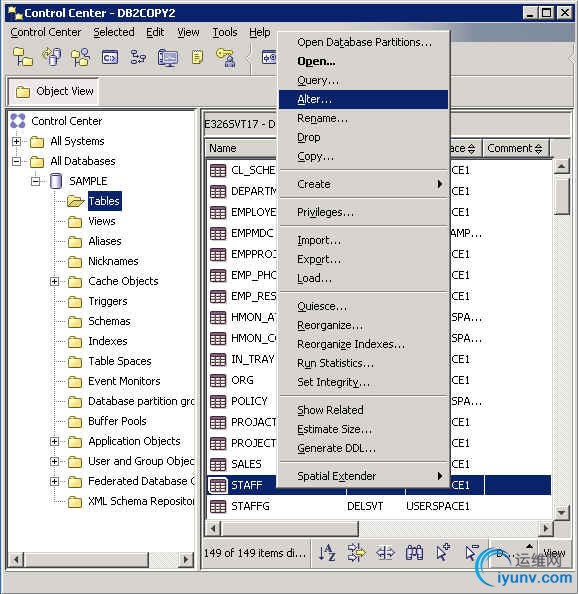The image size is (578, 594).
Task: Click the select all cursor icon
Action: coord(442,552)
